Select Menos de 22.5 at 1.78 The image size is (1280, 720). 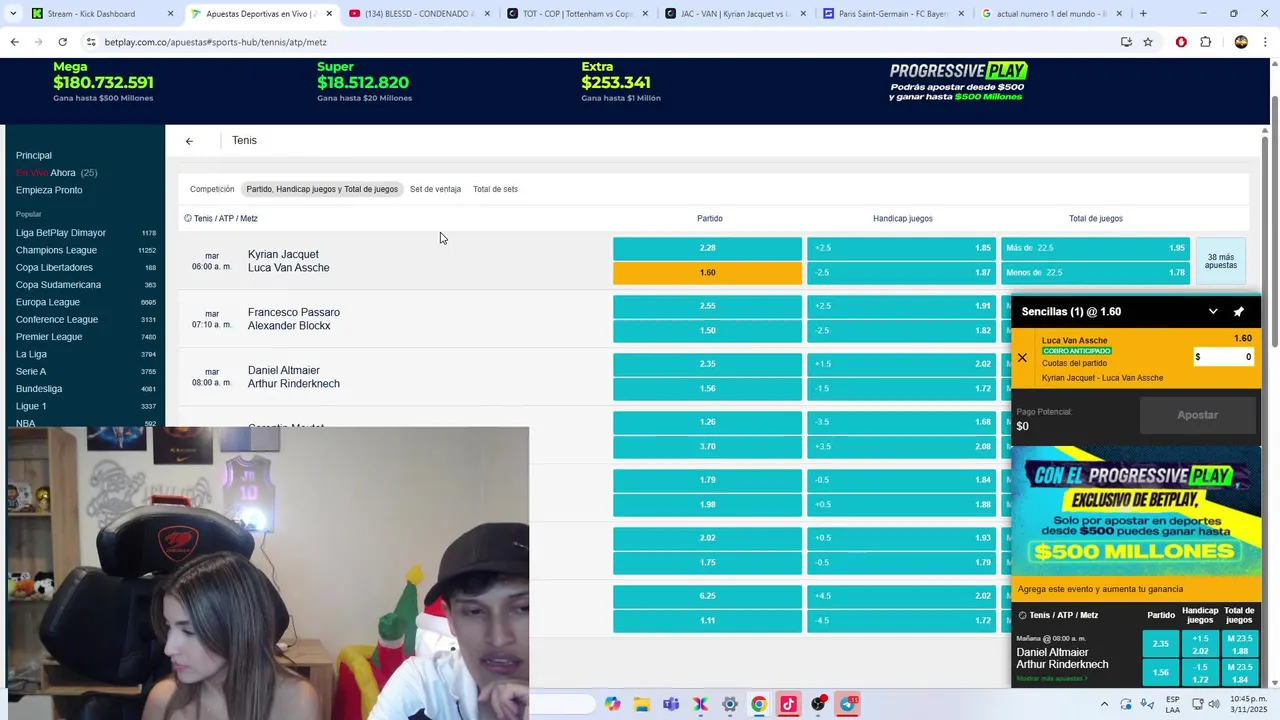(1095, 272)
